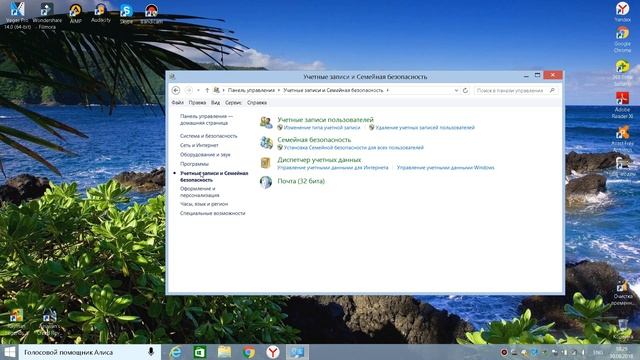Open the Правка menu
Image resolution: width=640 pixels, height=360 pixels.
[197, 102]
